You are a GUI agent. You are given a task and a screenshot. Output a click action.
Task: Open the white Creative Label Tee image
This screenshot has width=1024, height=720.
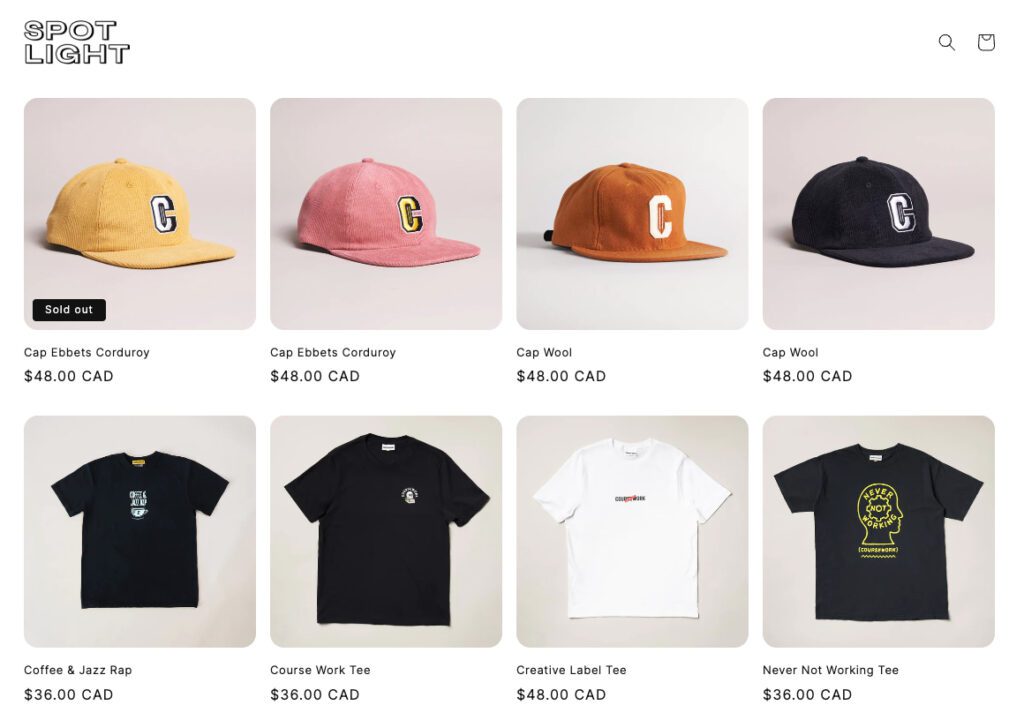tap(632, 532)
